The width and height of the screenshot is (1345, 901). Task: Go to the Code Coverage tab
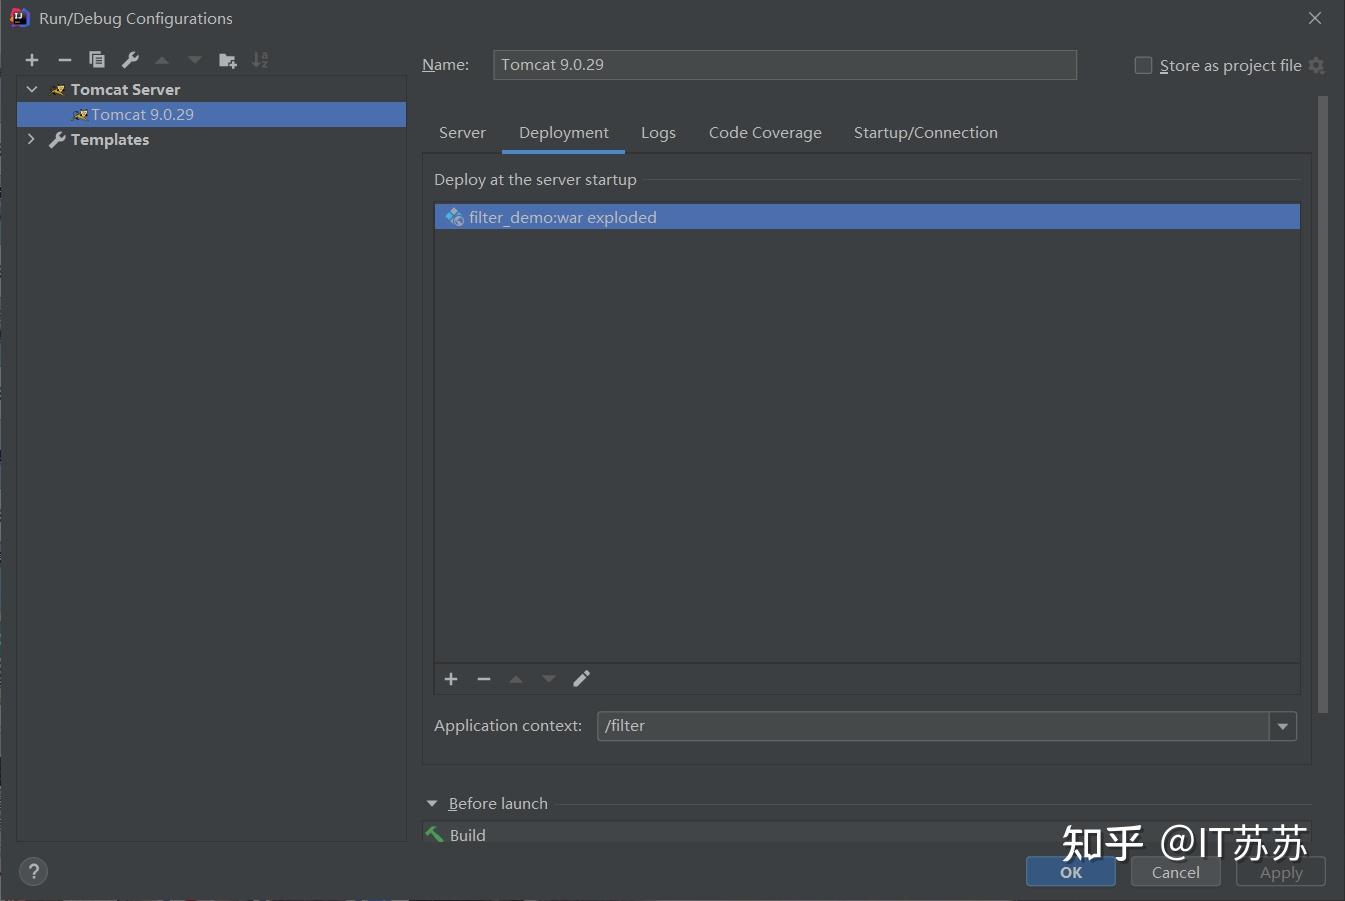click(765, 133)
